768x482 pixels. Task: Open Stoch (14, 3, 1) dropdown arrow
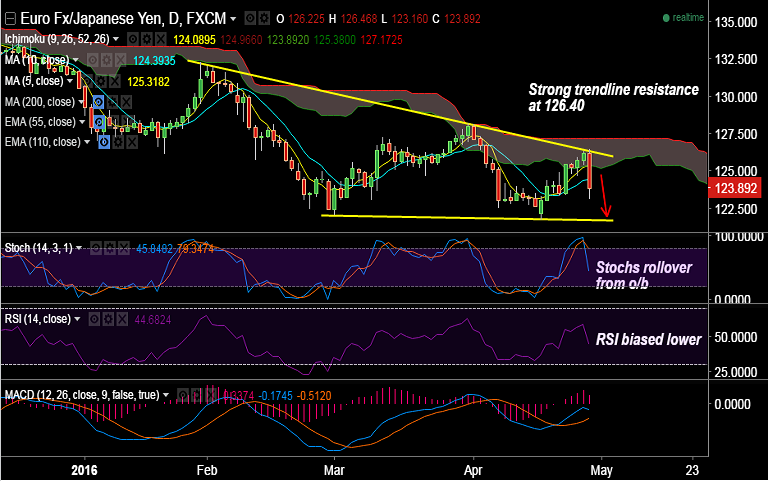79,248
